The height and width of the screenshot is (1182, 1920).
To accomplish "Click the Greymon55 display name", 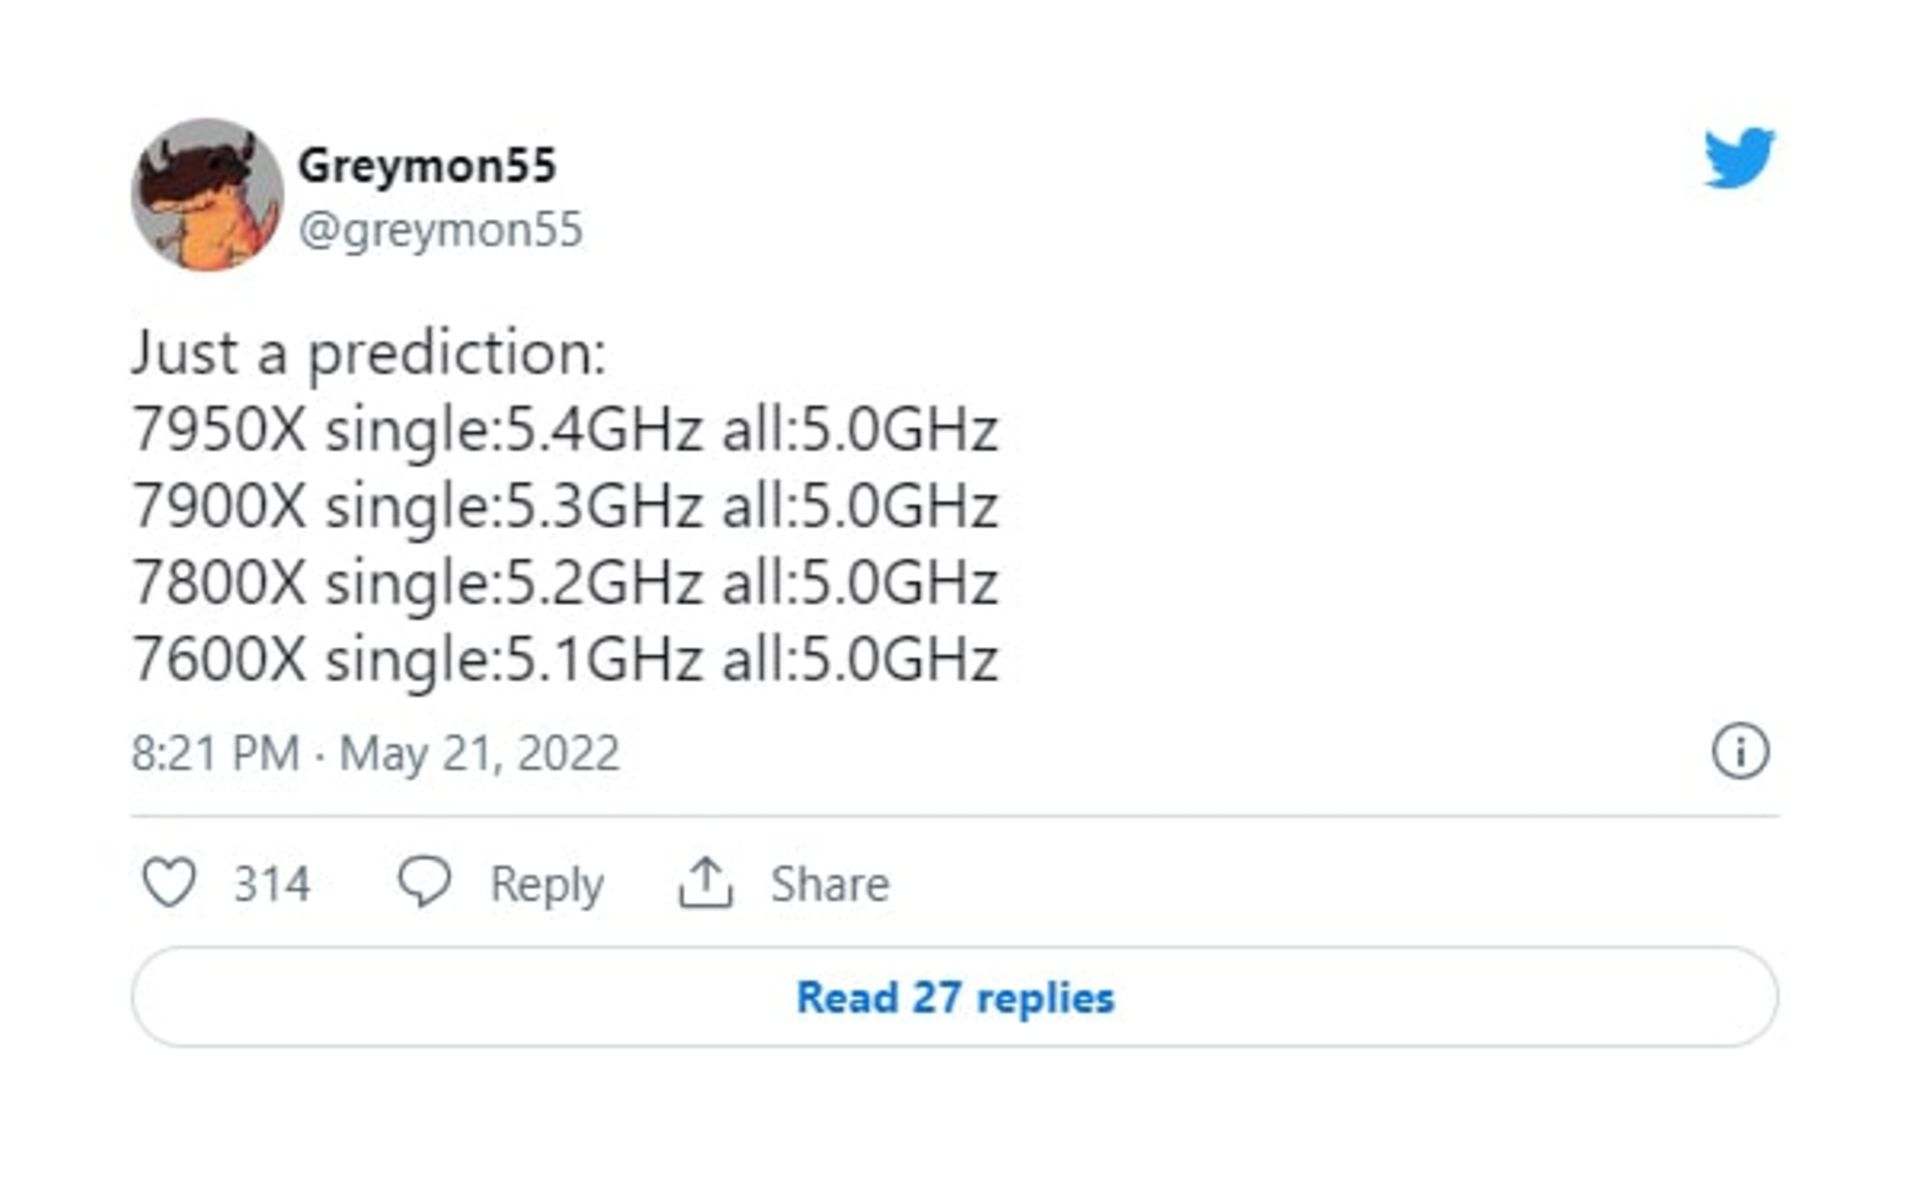I will click(427, 165).
